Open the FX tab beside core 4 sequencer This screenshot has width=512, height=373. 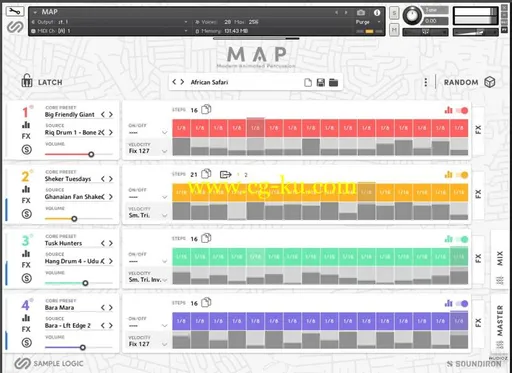(478, 323)
